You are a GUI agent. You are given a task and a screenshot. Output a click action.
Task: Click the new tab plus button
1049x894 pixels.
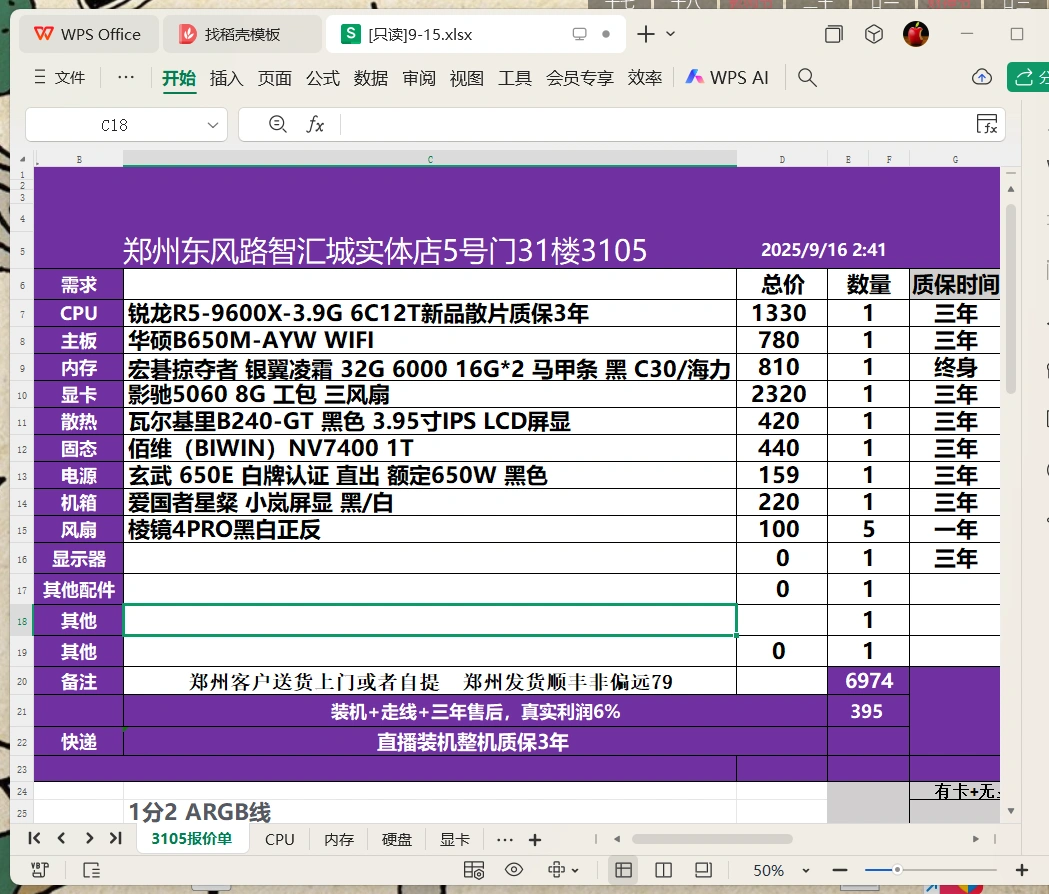pyautogui.click(x=646, y=34)
